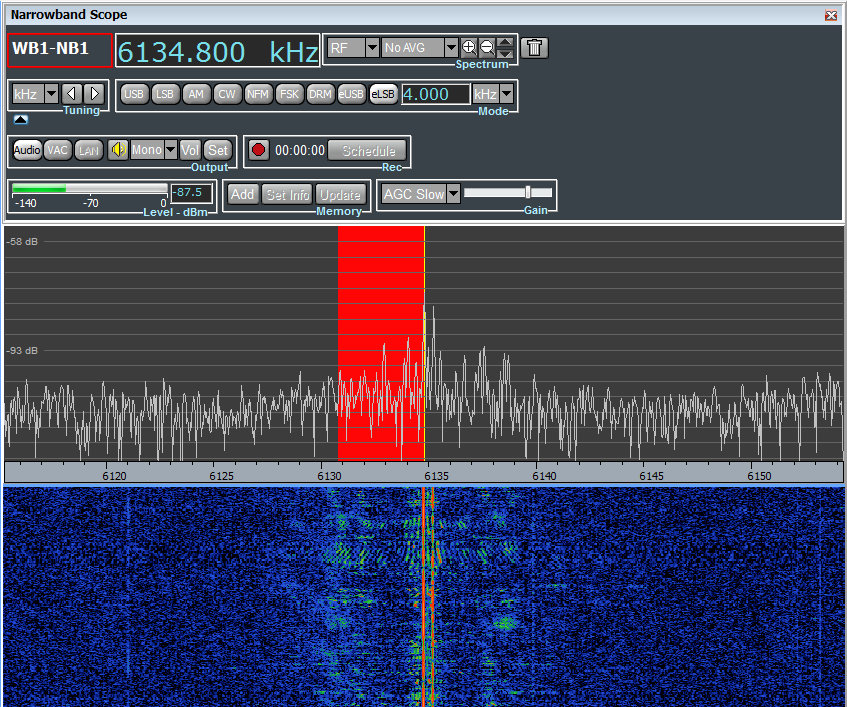Screen dimensions: 847x707
Task: Click the Set Info memory button
Action: pyautogui.click(x=287, y=194)
